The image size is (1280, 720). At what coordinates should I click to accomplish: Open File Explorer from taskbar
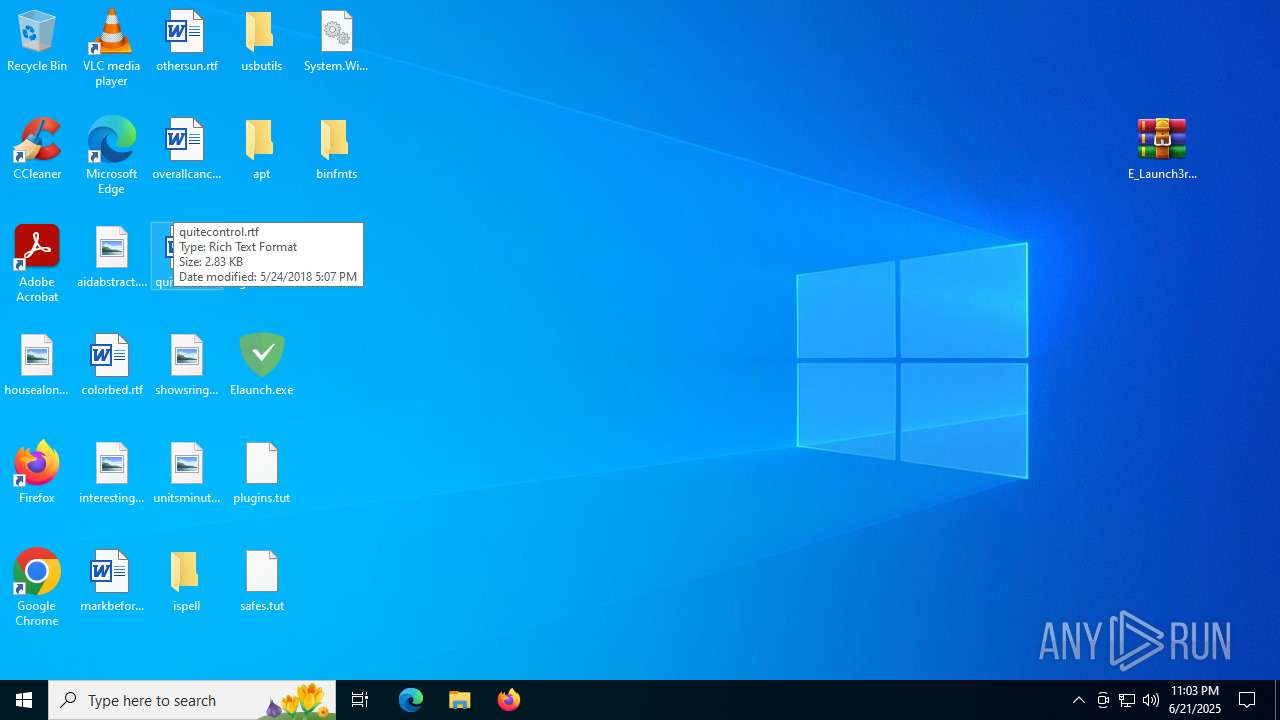pyautogui.click(x=460, y=700)
